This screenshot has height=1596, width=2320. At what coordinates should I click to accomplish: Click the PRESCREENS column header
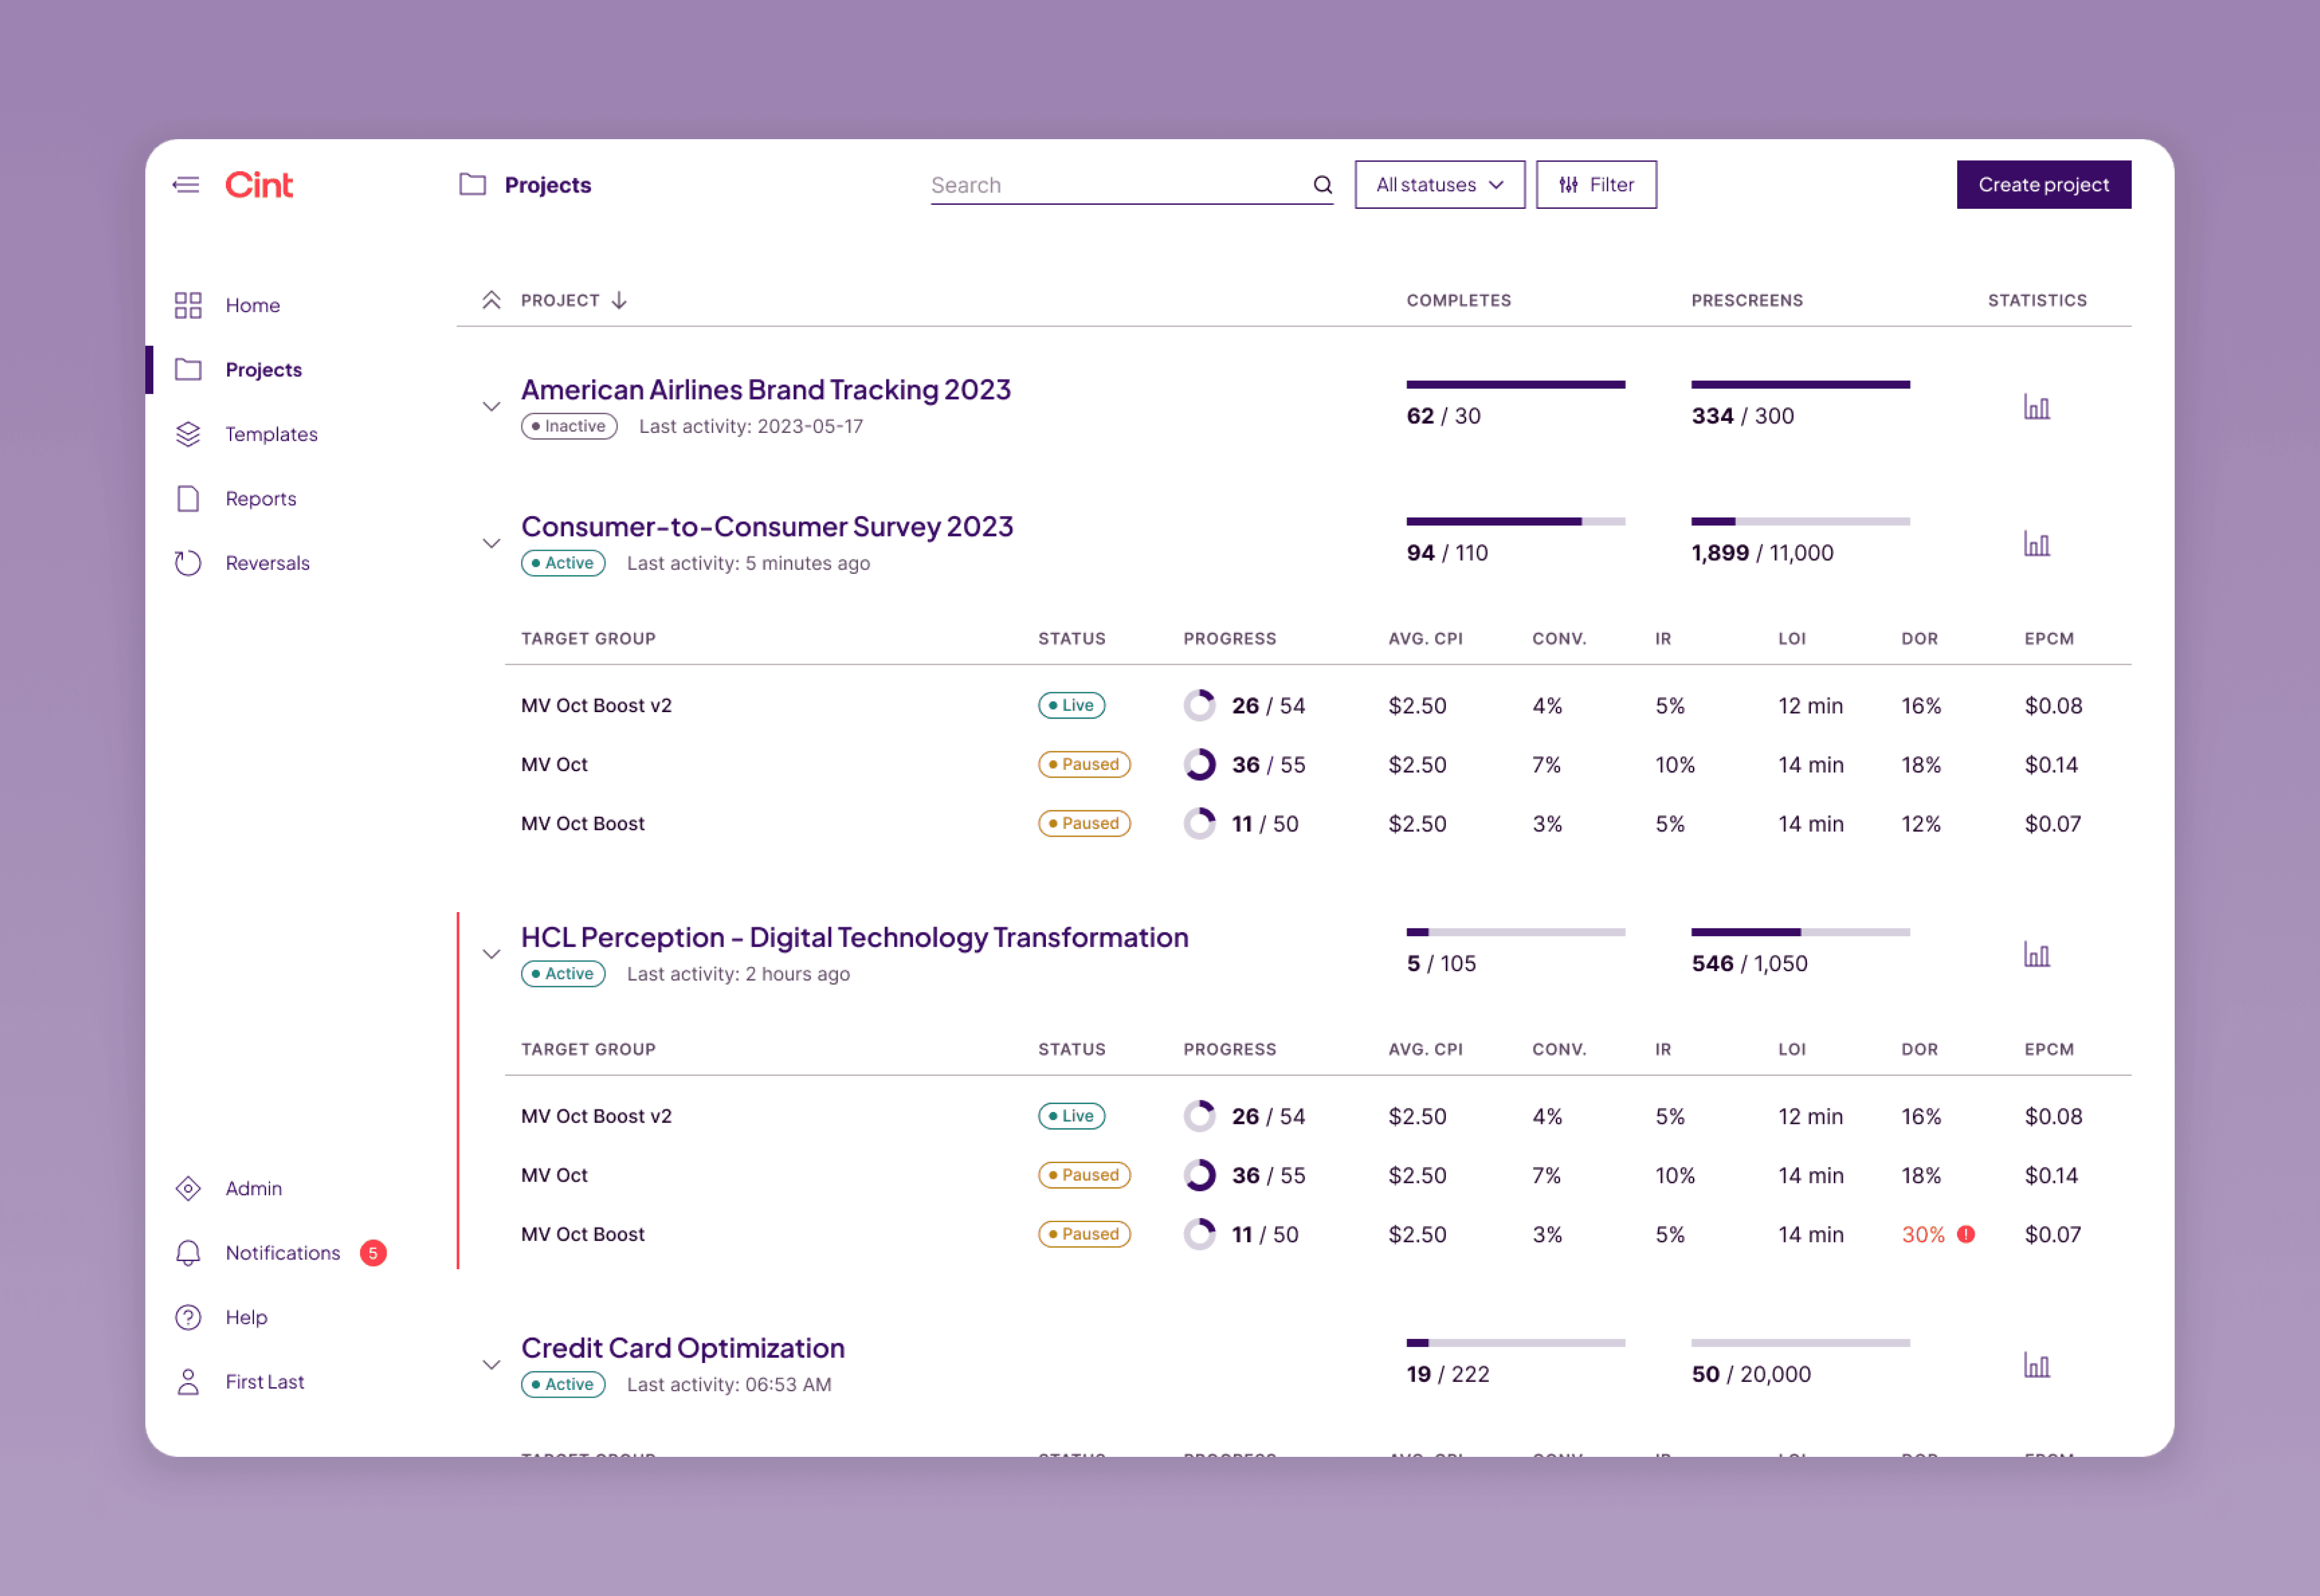tap(1747, 300)
